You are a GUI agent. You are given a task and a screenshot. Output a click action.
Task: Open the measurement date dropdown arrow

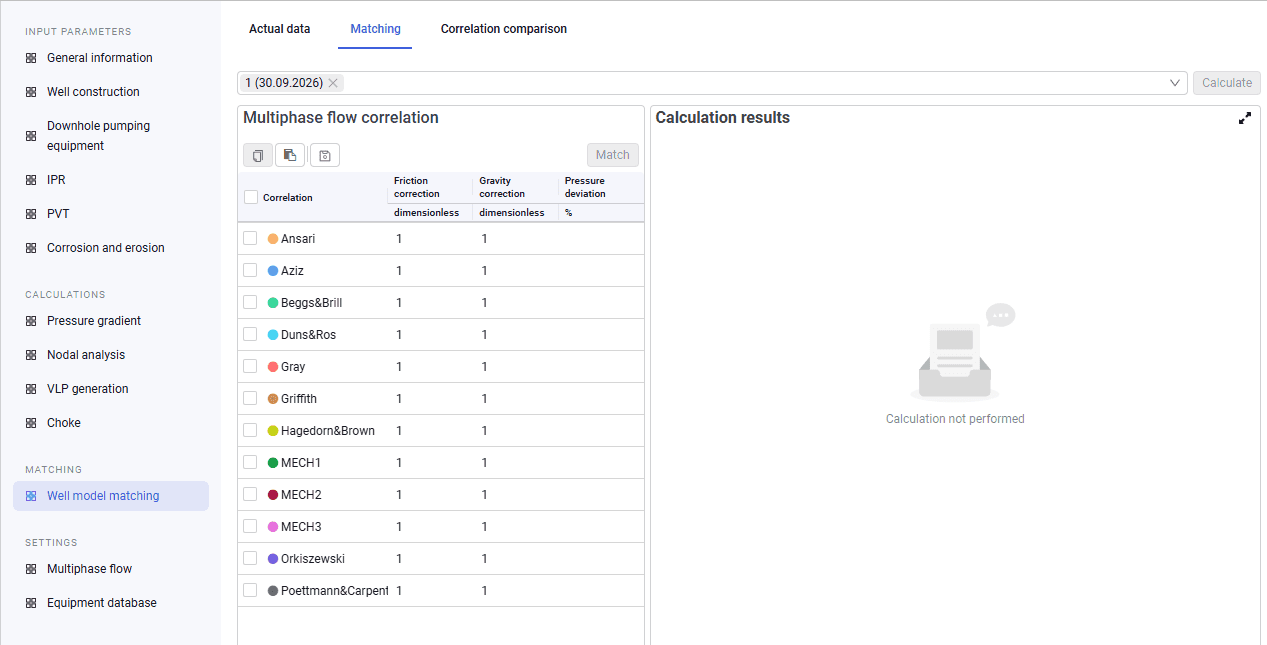coord(1175,83)
